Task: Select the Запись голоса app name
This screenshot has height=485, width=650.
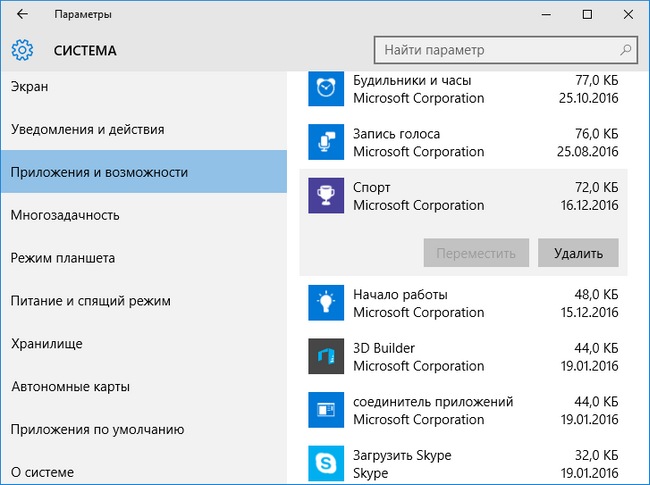Action: [x=396, y=133]
